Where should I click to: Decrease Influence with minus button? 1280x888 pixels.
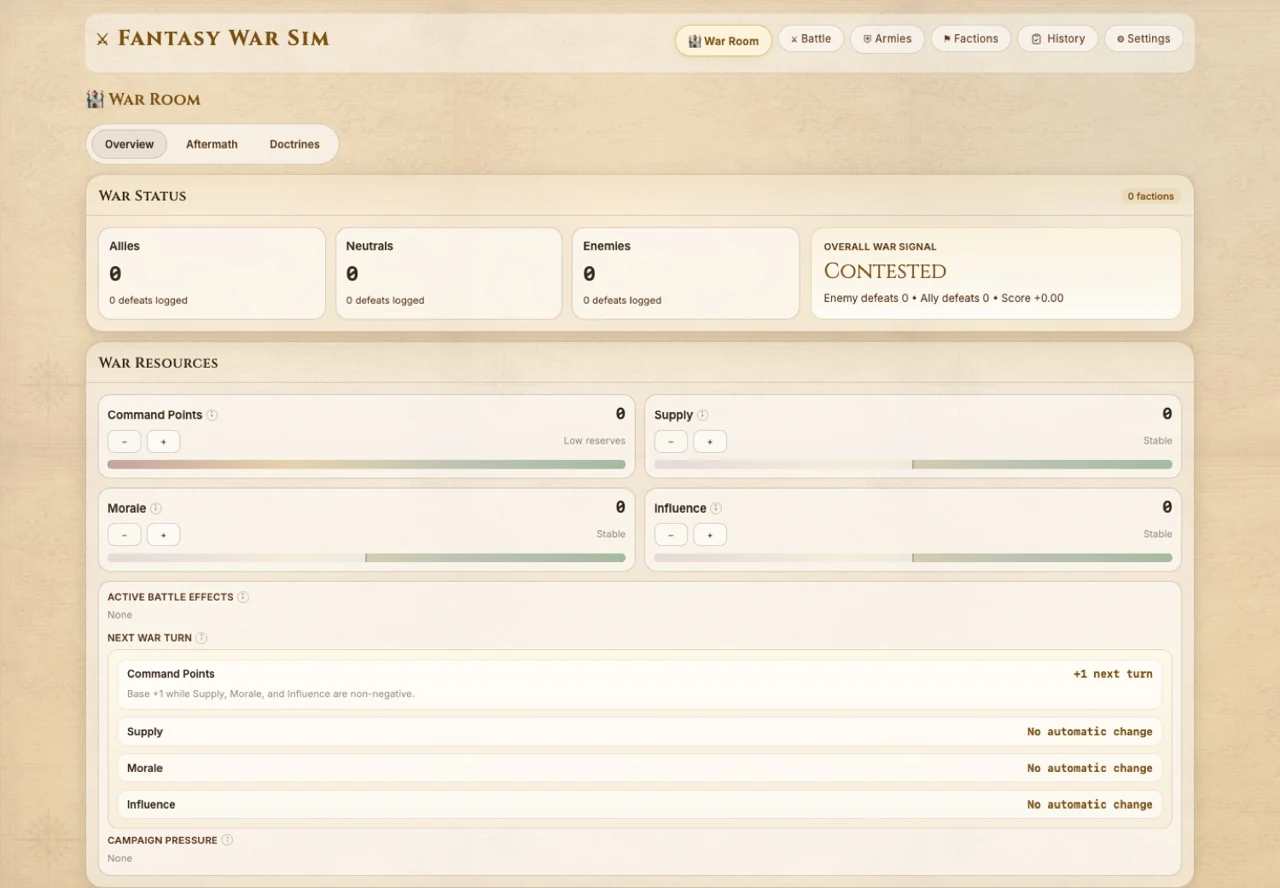(x=671, y=535)
